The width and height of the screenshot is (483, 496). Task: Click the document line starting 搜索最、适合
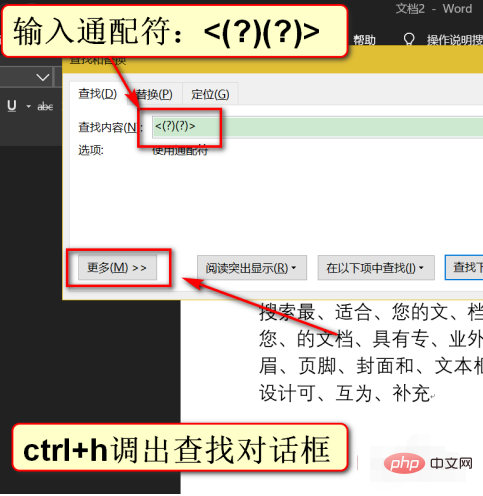[x=371, y=312]
